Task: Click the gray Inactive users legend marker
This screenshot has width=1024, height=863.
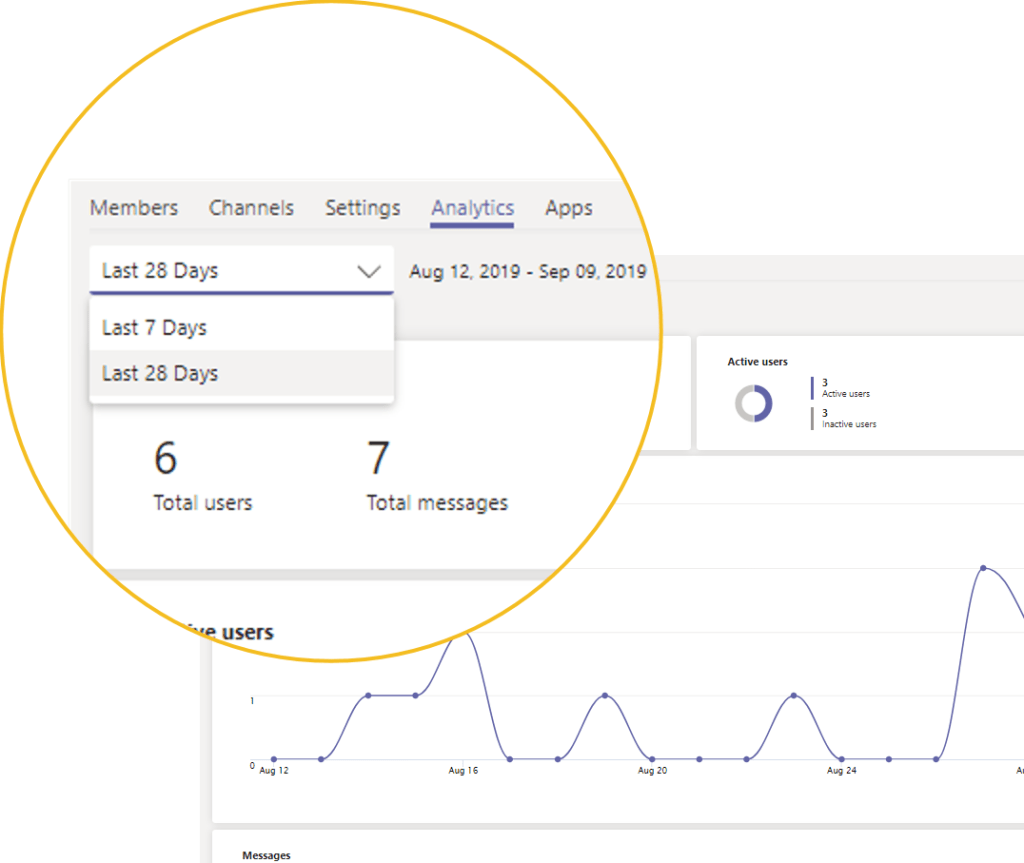Action: [x=813, y=418]
